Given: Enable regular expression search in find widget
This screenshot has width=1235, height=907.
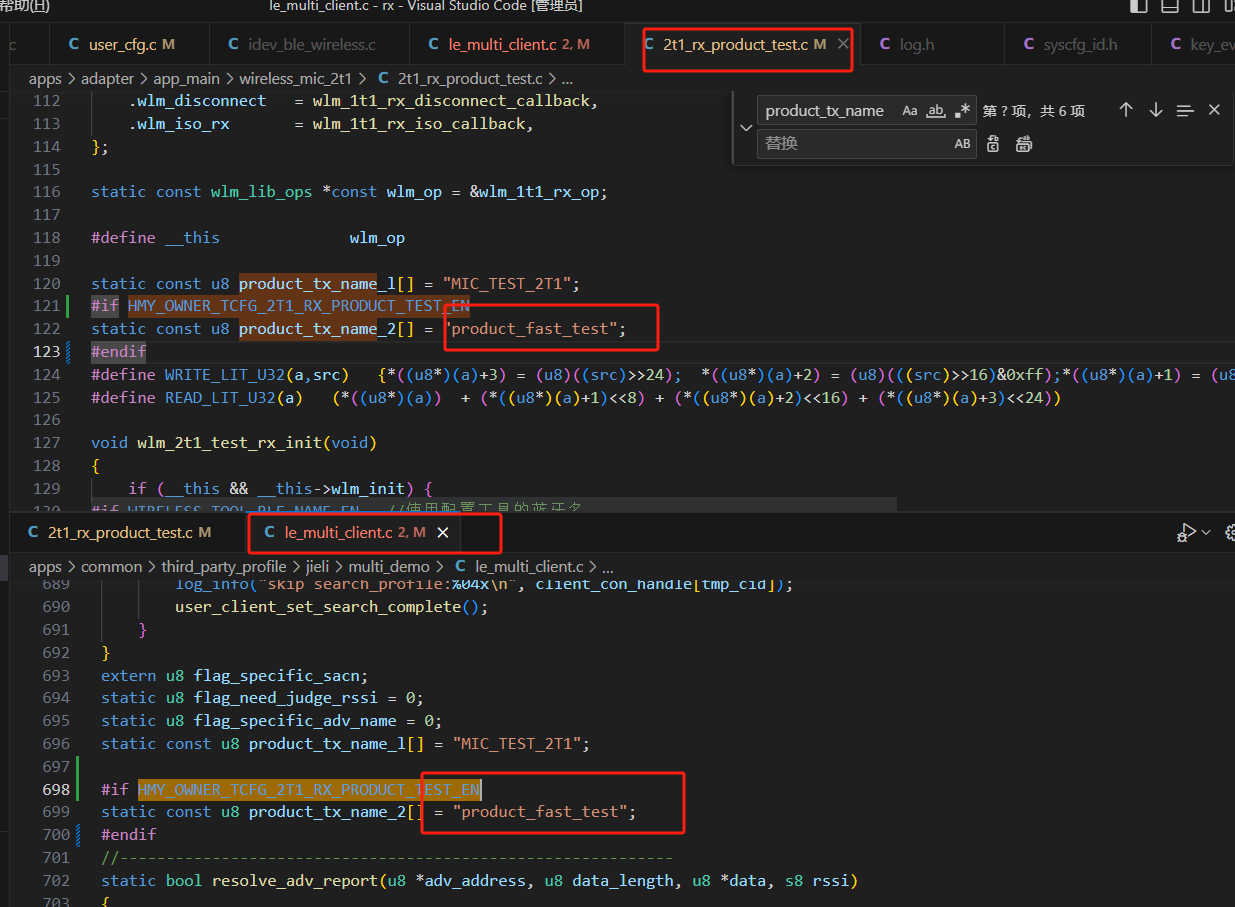Looking at the screenshot, I should [x=962, y=111].
